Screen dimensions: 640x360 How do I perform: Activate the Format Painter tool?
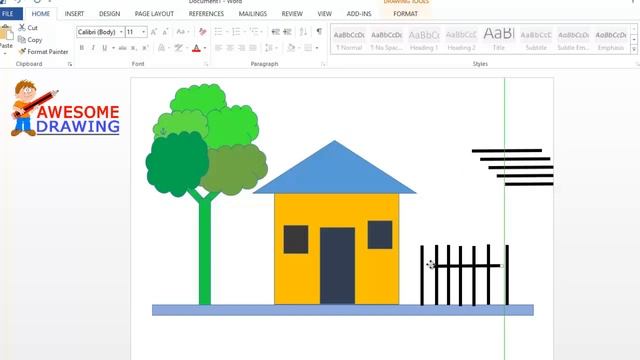coord(43,51)
